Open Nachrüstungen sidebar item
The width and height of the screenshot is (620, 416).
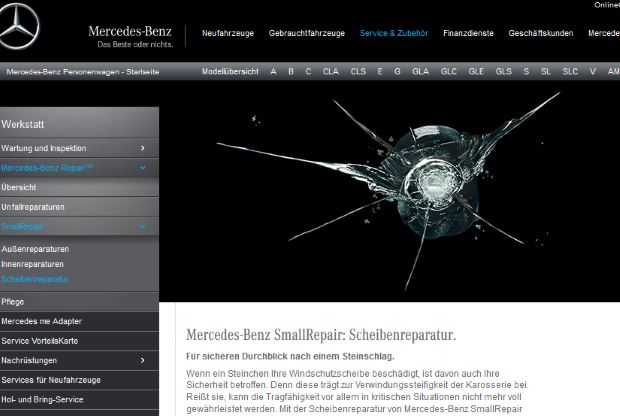[x=79, y=361]
